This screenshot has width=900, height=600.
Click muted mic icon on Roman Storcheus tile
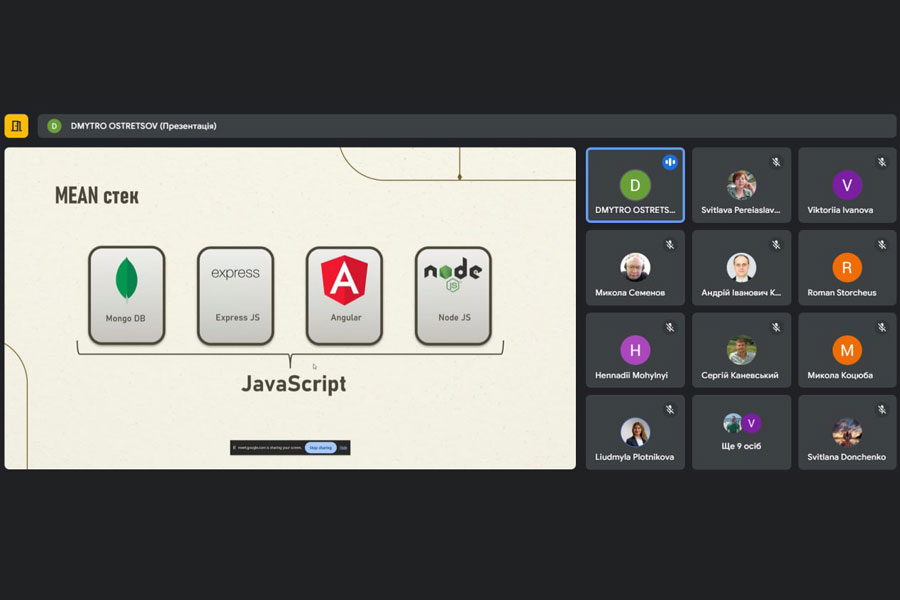coord(882,245)
